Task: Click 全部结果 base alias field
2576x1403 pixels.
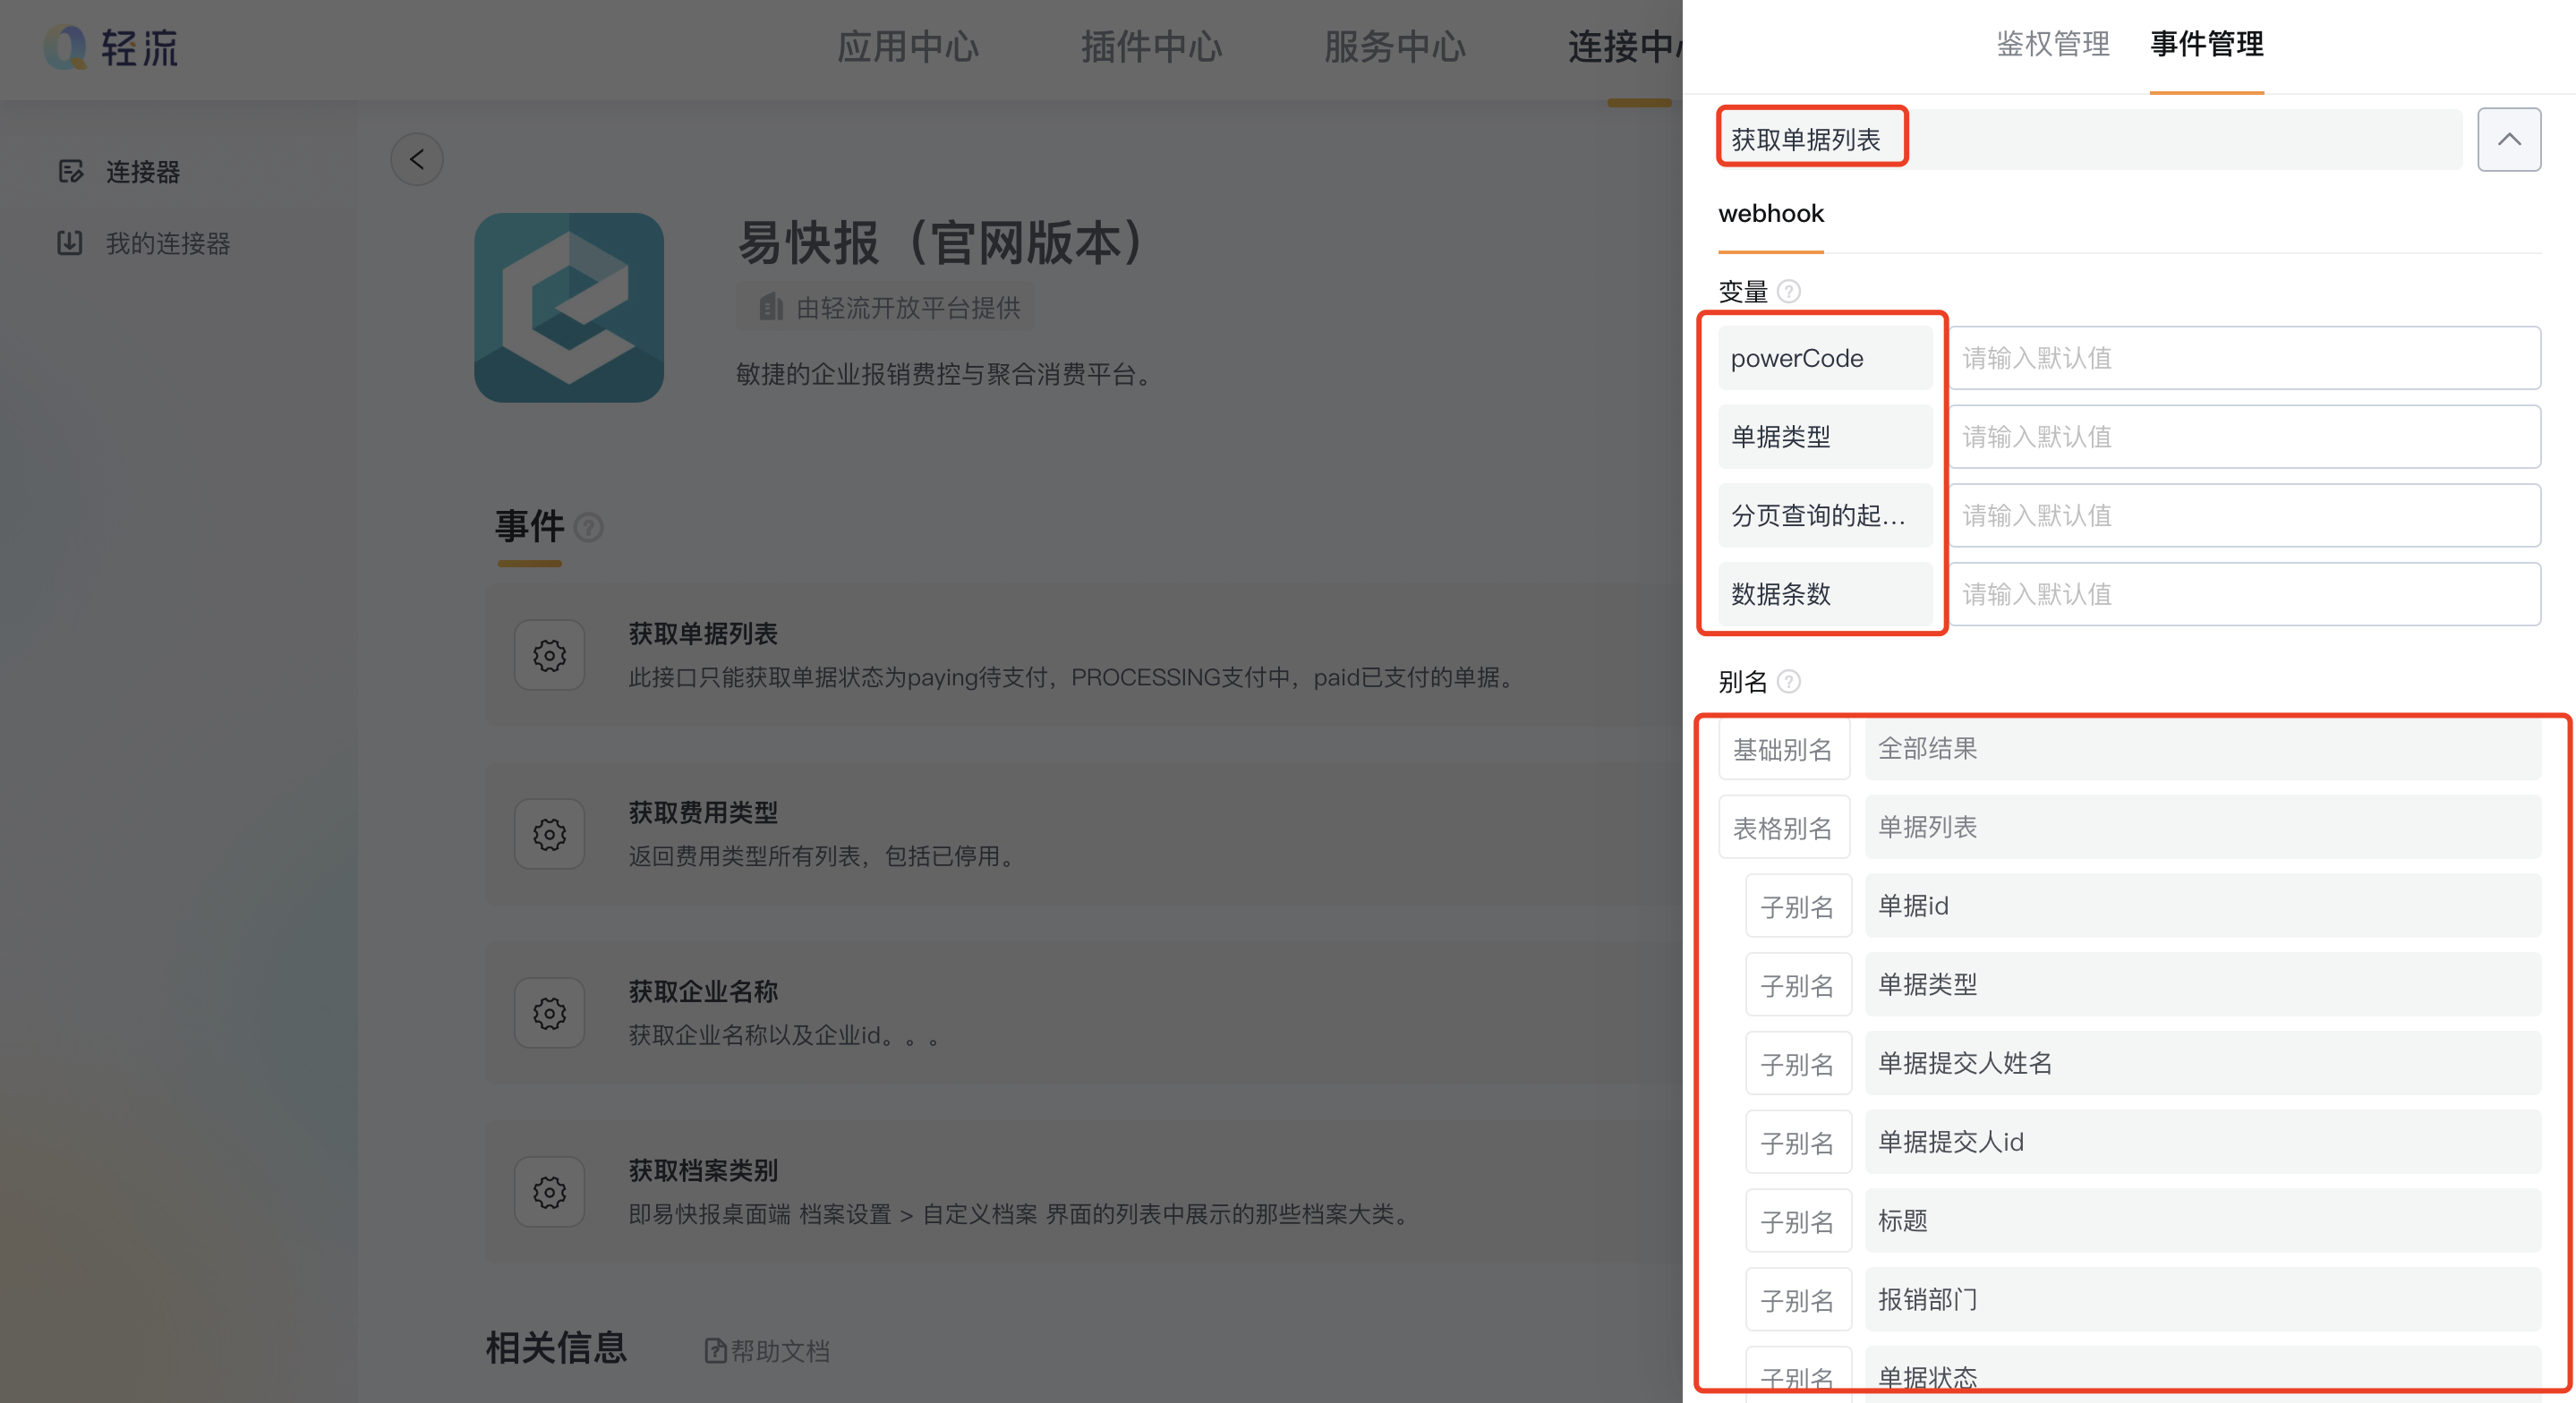Action: (x=2203, y=748)
